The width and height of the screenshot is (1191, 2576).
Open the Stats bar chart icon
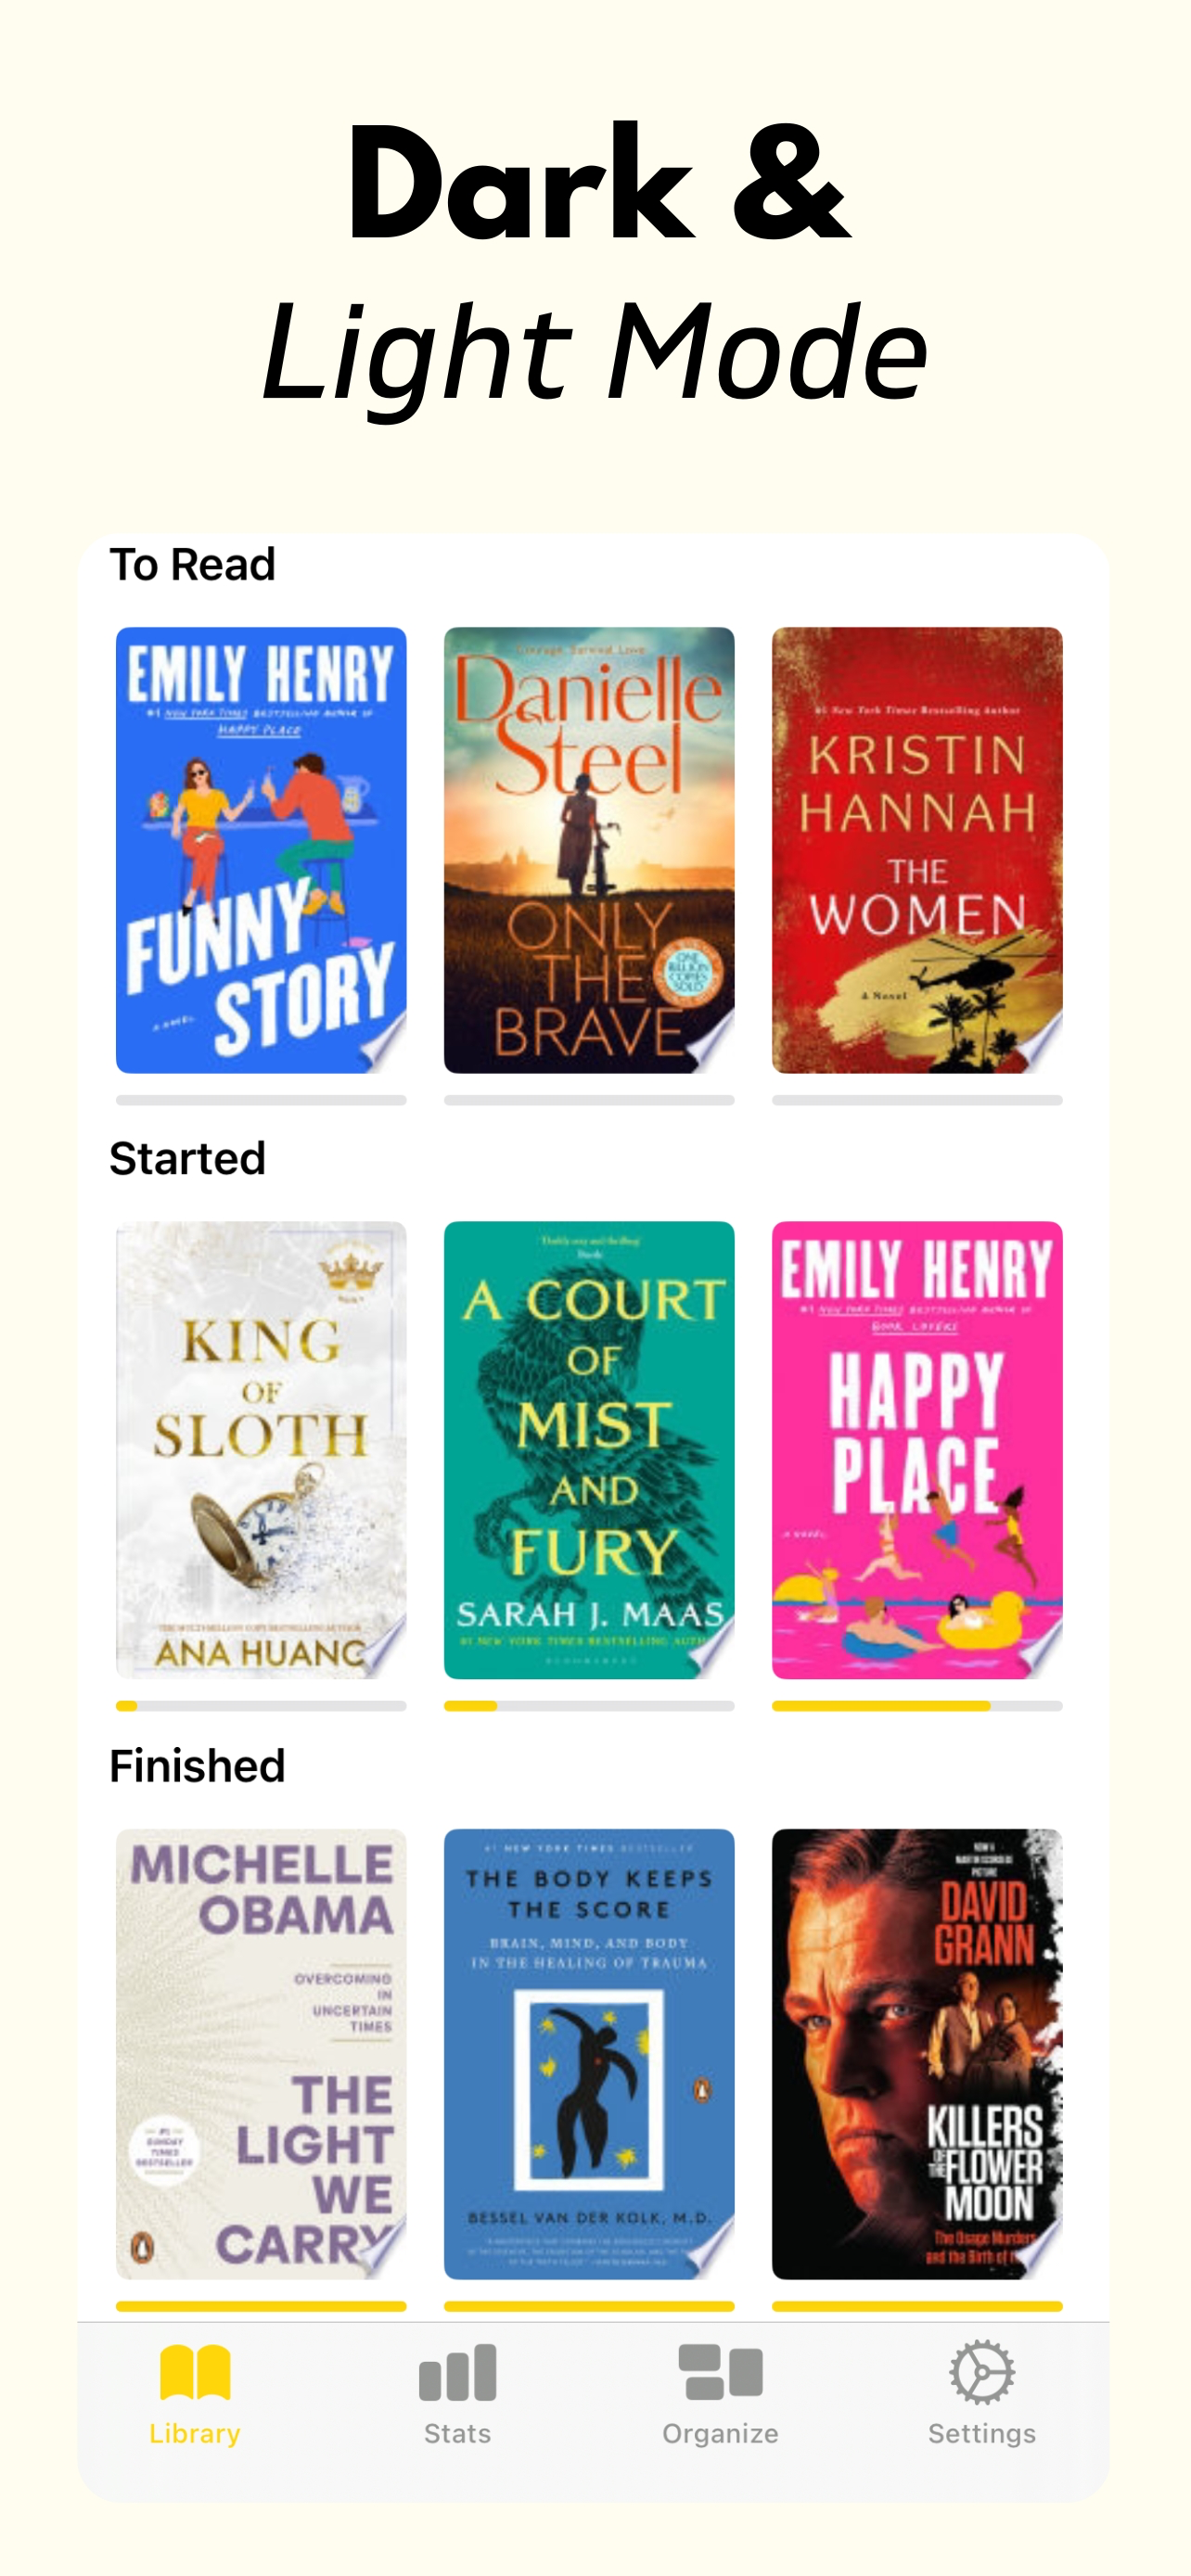click(x=457, y=2372)
